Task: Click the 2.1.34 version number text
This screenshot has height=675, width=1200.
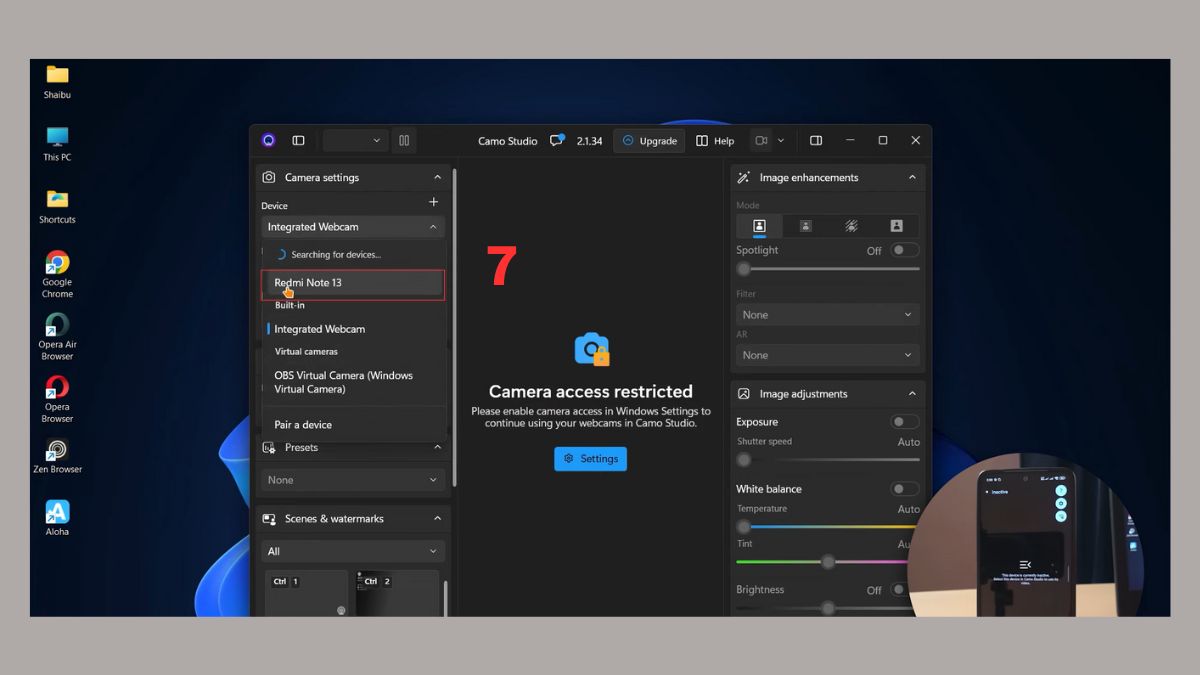Action: click(589, 141)
